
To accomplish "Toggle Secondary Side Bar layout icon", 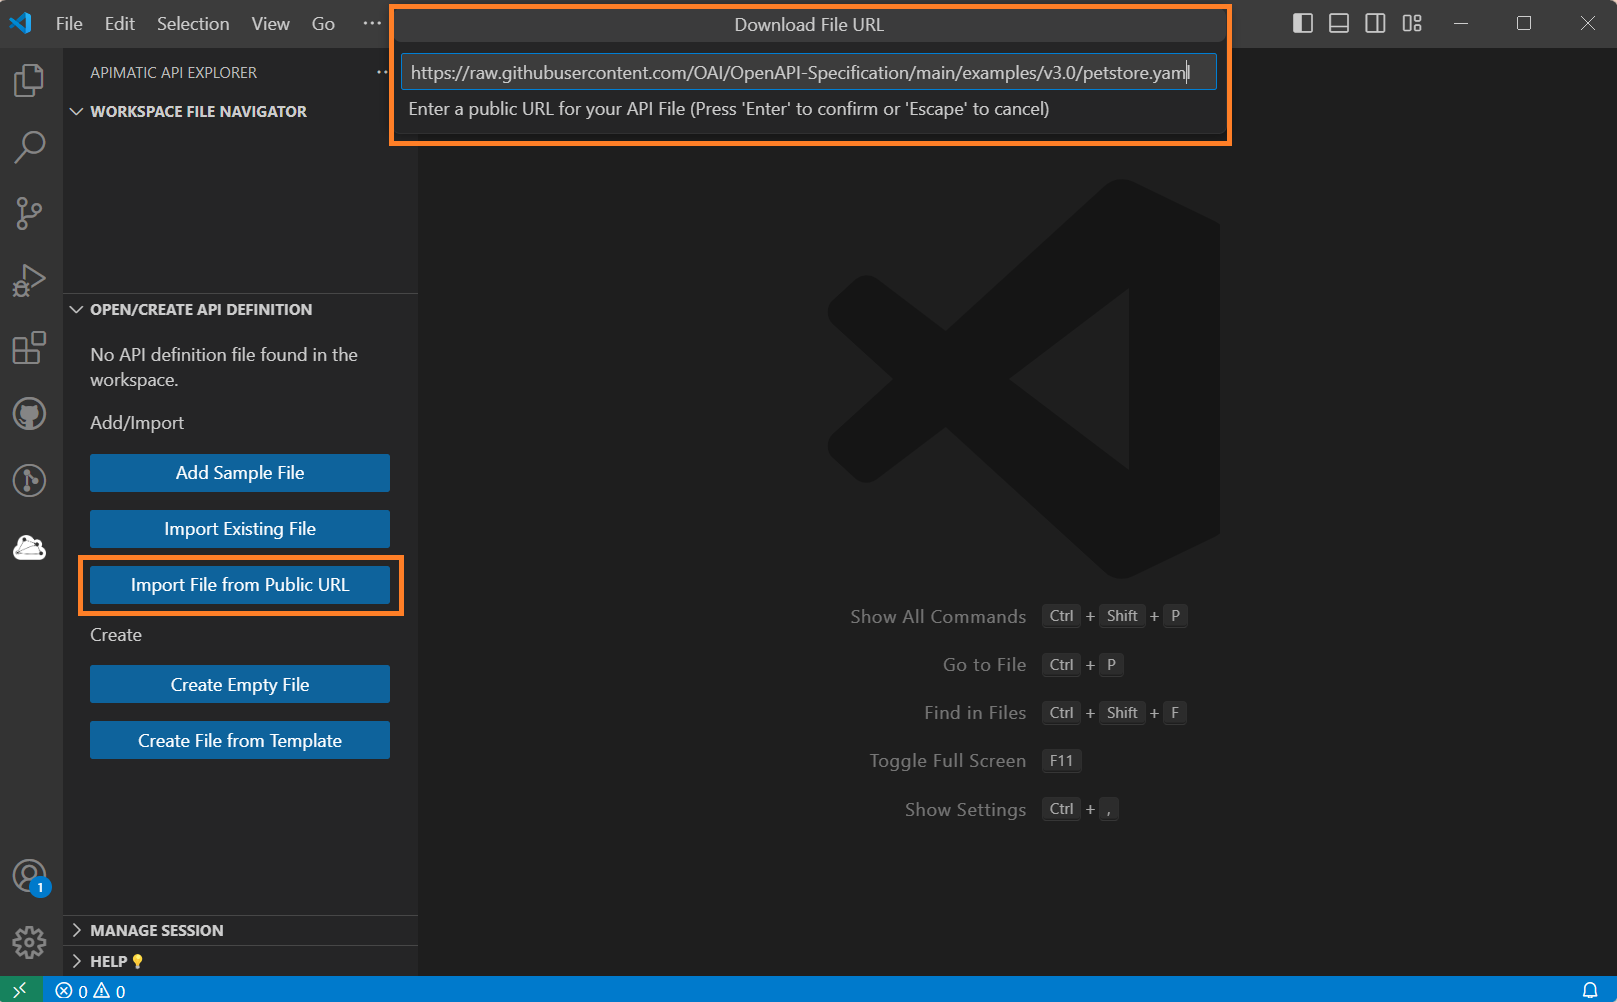I will (x=1376, y=23).
